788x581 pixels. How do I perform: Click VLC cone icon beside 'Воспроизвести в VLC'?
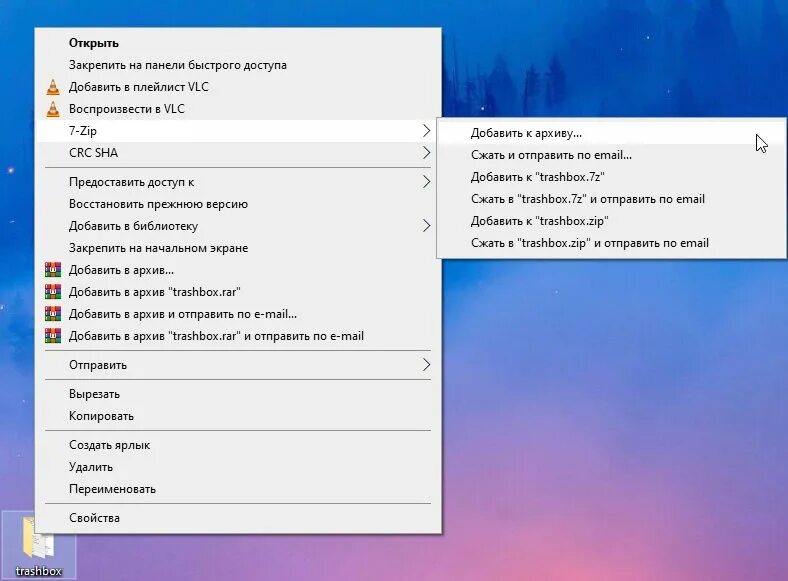coord(53,109)
